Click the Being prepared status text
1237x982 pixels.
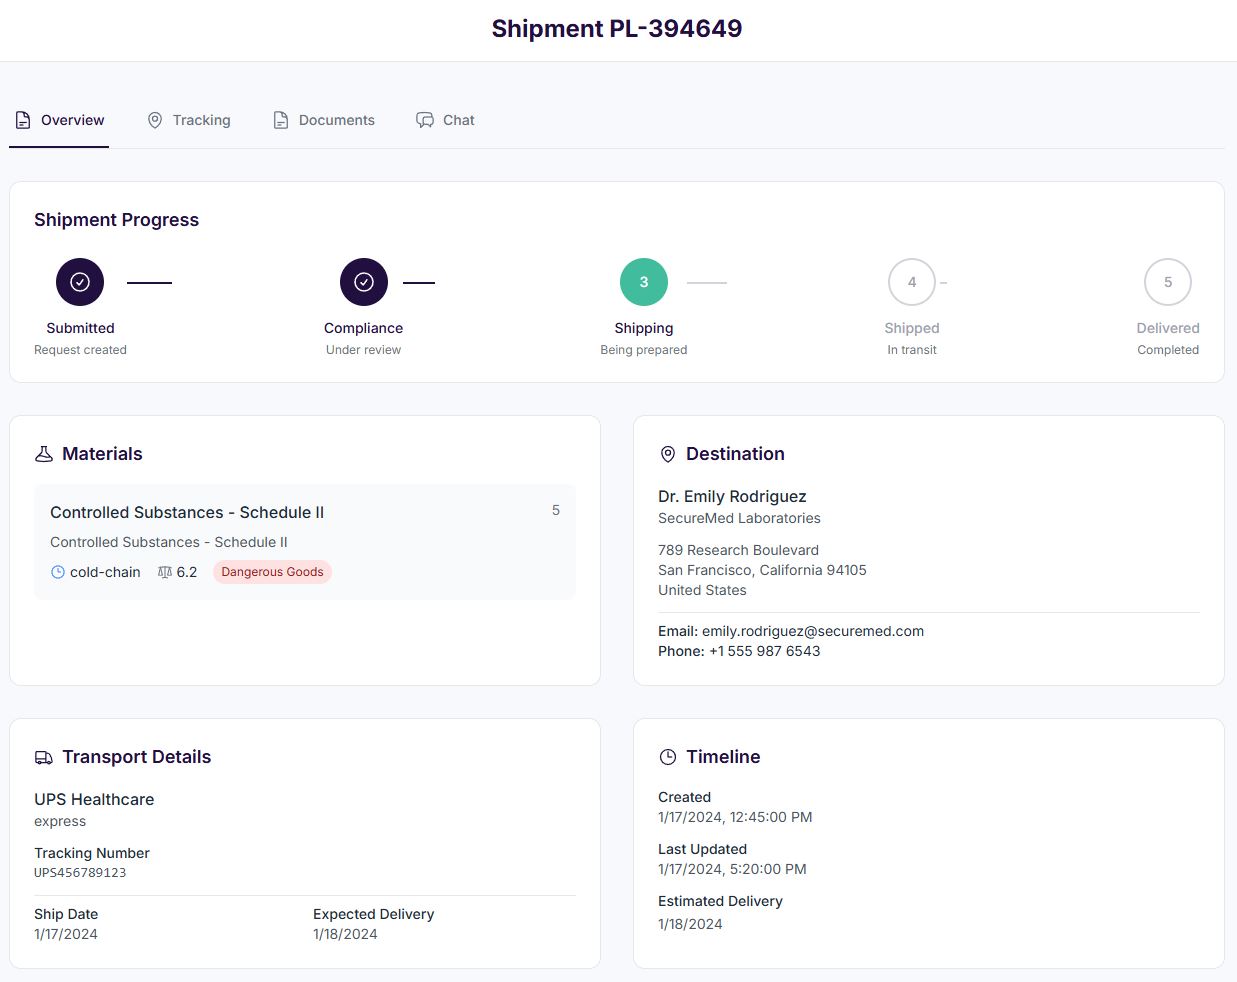644,350
